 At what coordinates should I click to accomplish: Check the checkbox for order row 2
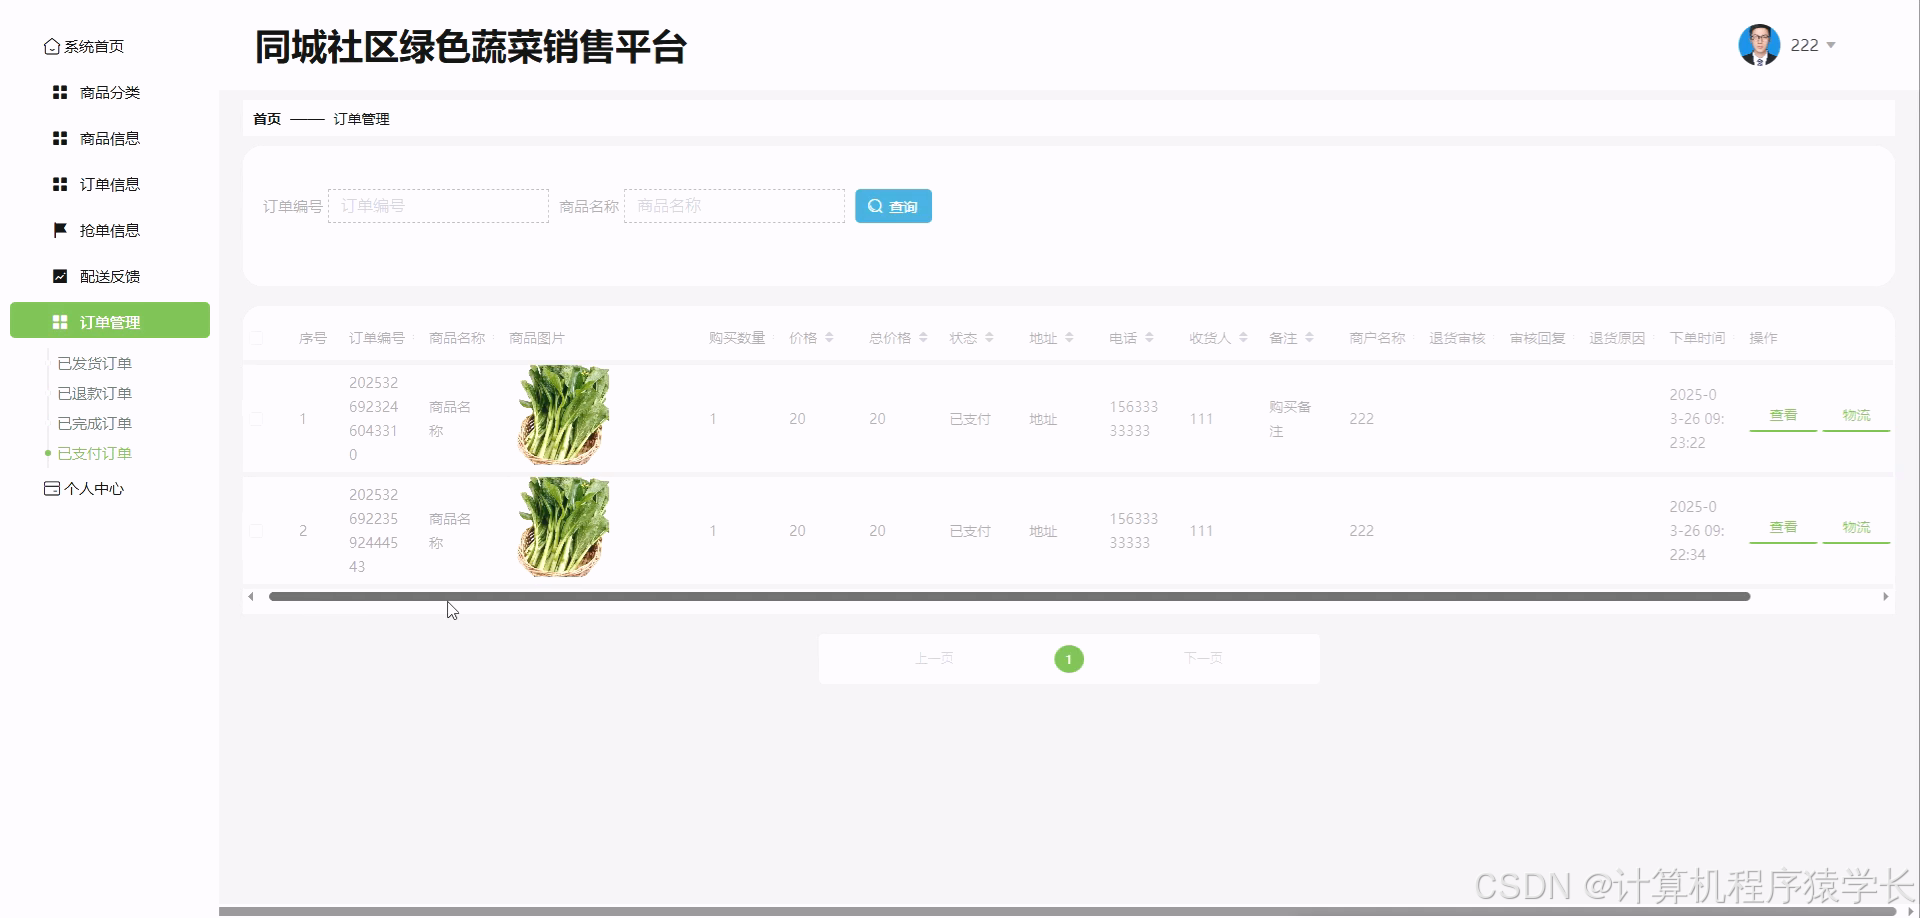257,531
